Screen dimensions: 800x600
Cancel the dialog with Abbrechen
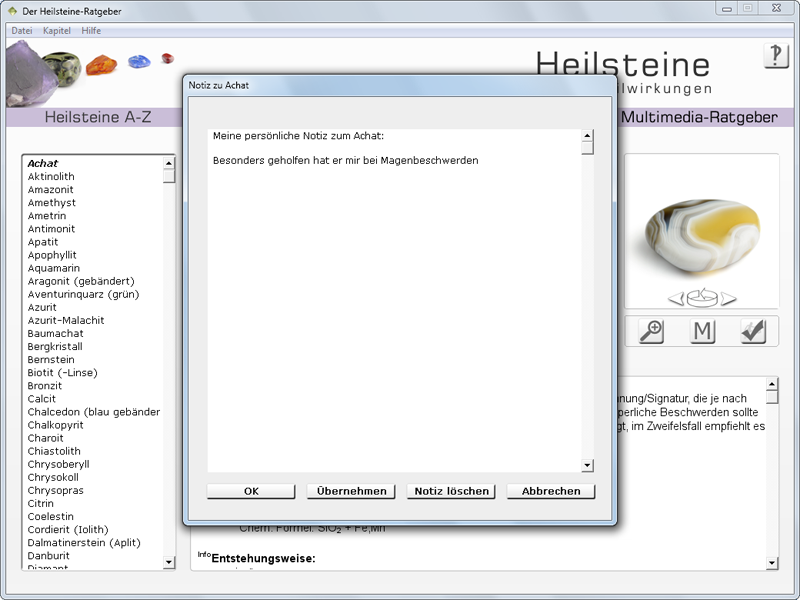tap(551, 491)
